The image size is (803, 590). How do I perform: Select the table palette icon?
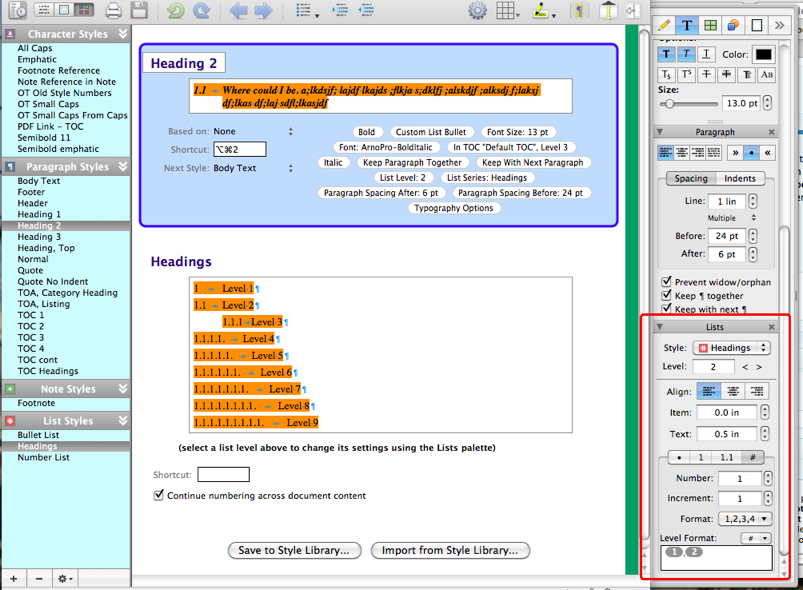[x=711, y=25]
